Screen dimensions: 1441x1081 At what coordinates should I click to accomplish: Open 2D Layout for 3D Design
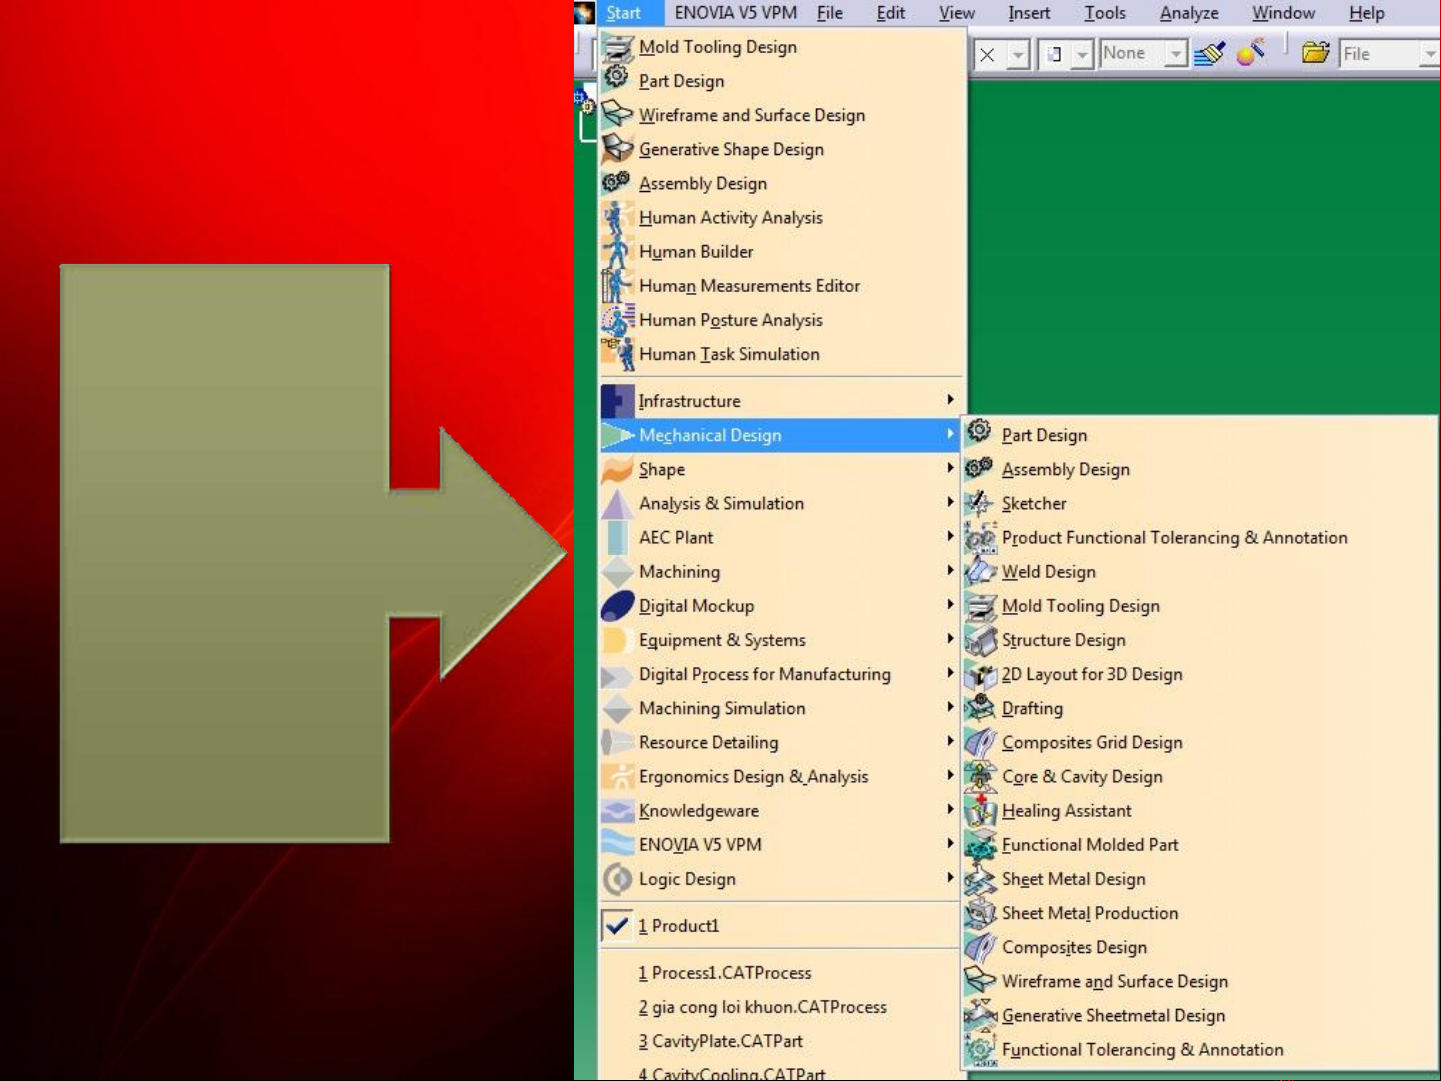pyautogui.click(x=1200, y=674)
